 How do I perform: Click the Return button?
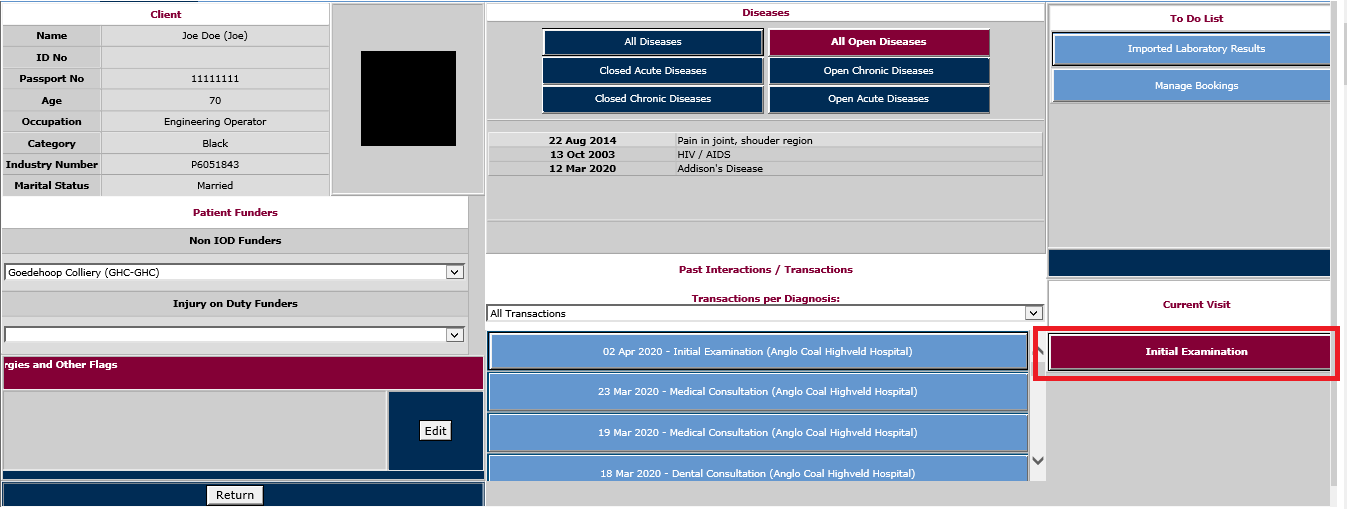(x=235, y=495)
